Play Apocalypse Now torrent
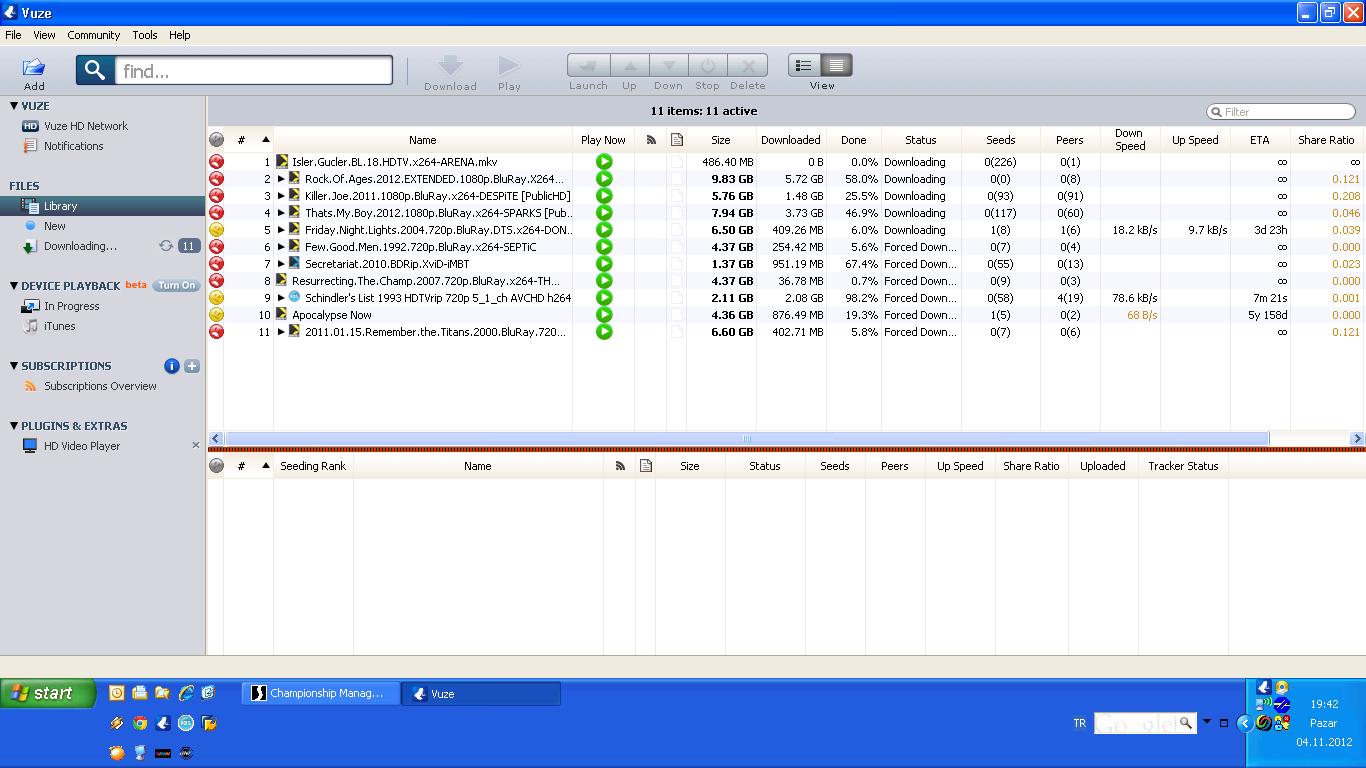The image size is (1366, 768). pyautogui.click(x=604, y=315)
